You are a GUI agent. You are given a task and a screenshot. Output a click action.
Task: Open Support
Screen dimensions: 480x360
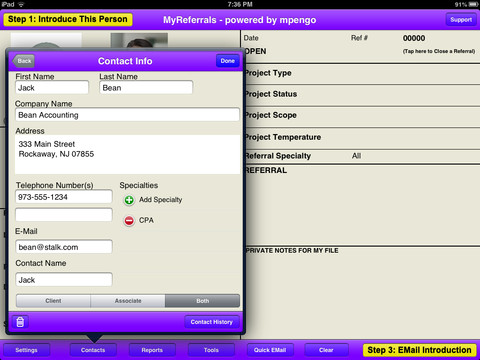coord(461,20)
